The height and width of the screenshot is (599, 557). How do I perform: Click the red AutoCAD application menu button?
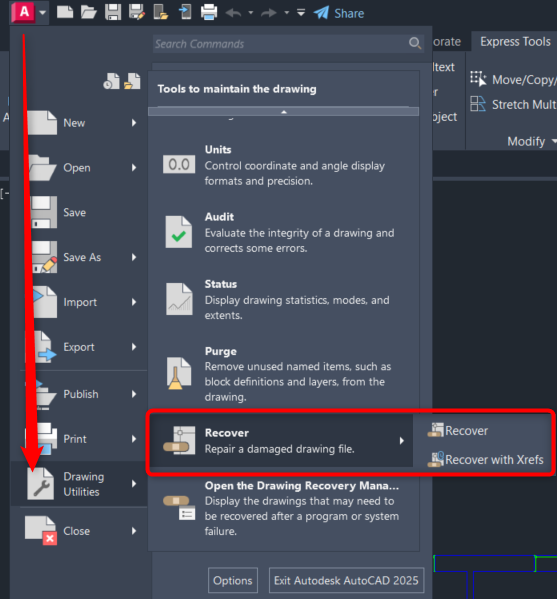(24, 12)
